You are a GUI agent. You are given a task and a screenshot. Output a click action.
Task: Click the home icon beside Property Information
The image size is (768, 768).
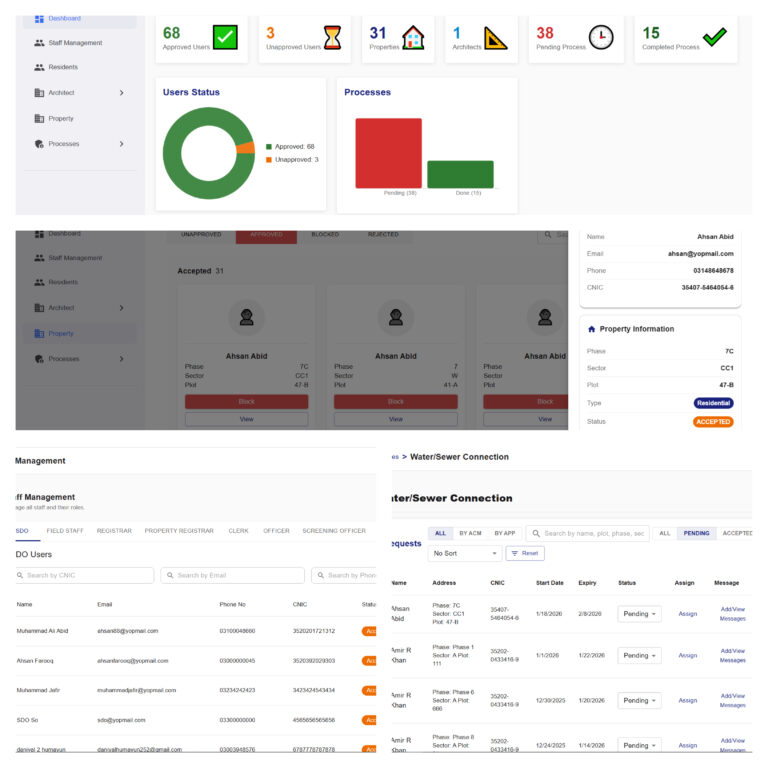click(x=592, y=329)
